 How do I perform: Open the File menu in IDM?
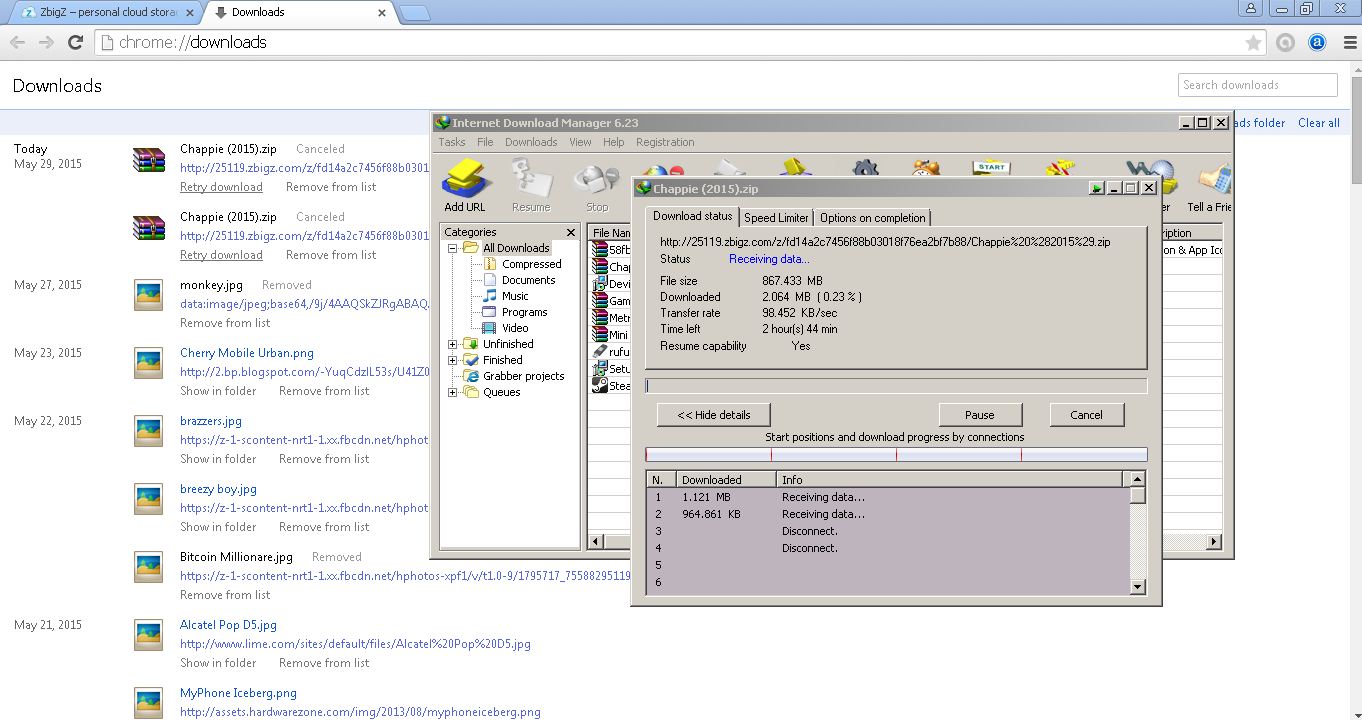(x=485, y=142)
